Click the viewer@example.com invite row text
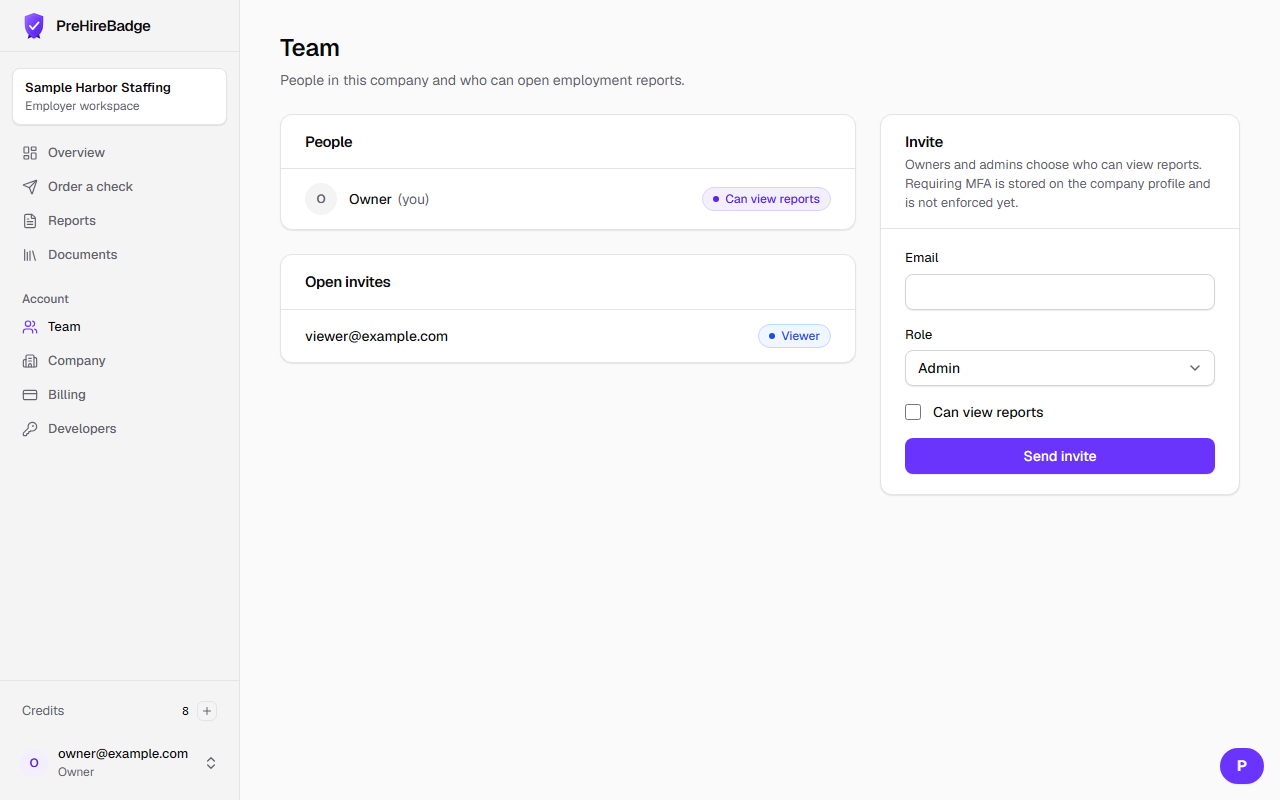 tap(377, 336)
